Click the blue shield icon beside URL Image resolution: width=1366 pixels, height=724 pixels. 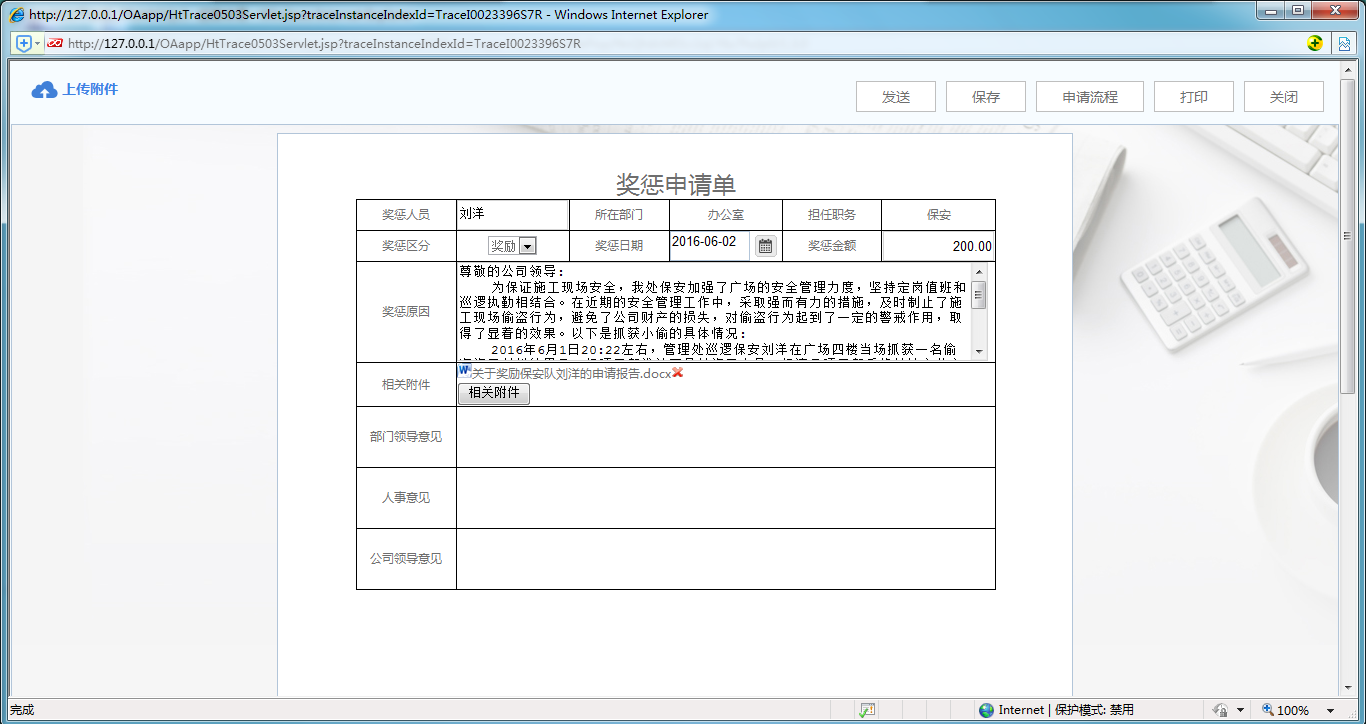click(x=24, y=43)
